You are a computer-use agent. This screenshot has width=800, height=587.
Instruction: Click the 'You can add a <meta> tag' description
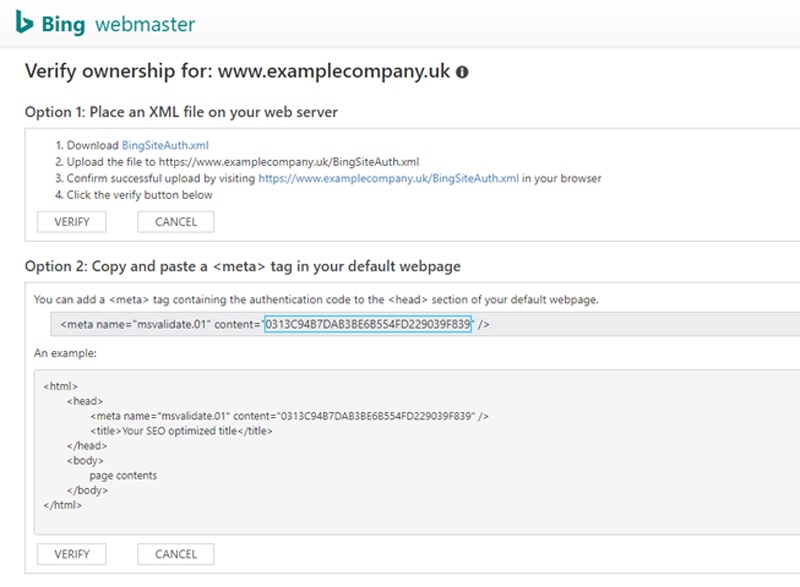click(316, 299)
